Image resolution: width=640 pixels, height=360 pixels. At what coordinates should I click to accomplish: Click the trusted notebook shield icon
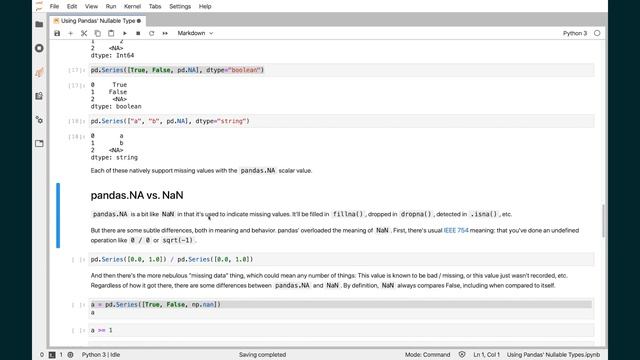pos(462,354)
